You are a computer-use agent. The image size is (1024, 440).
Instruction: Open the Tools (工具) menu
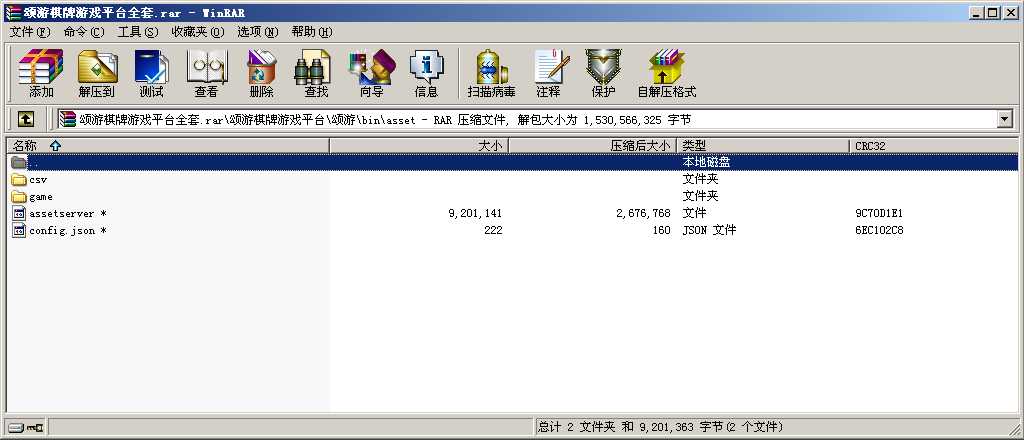click(x=138, y=31)
